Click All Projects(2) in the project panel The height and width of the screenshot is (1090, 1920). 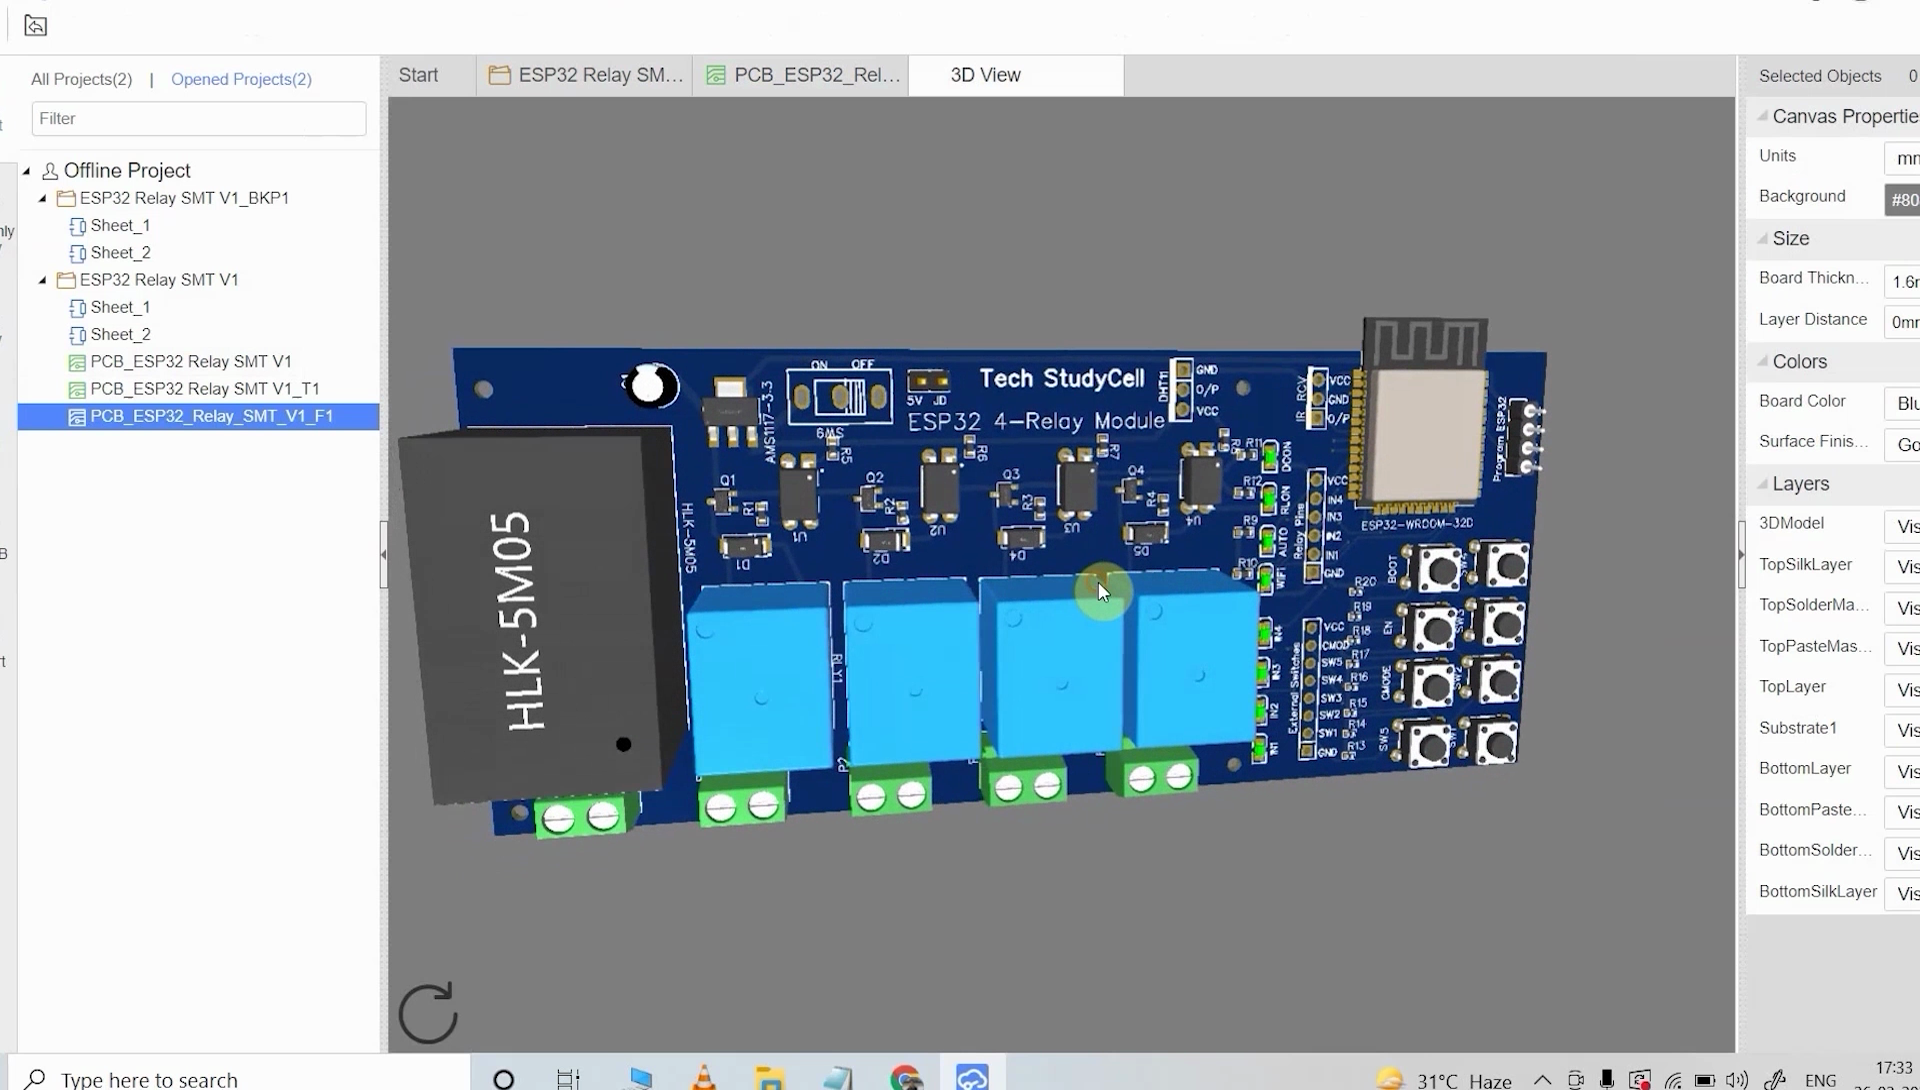(x=81, y=79)
